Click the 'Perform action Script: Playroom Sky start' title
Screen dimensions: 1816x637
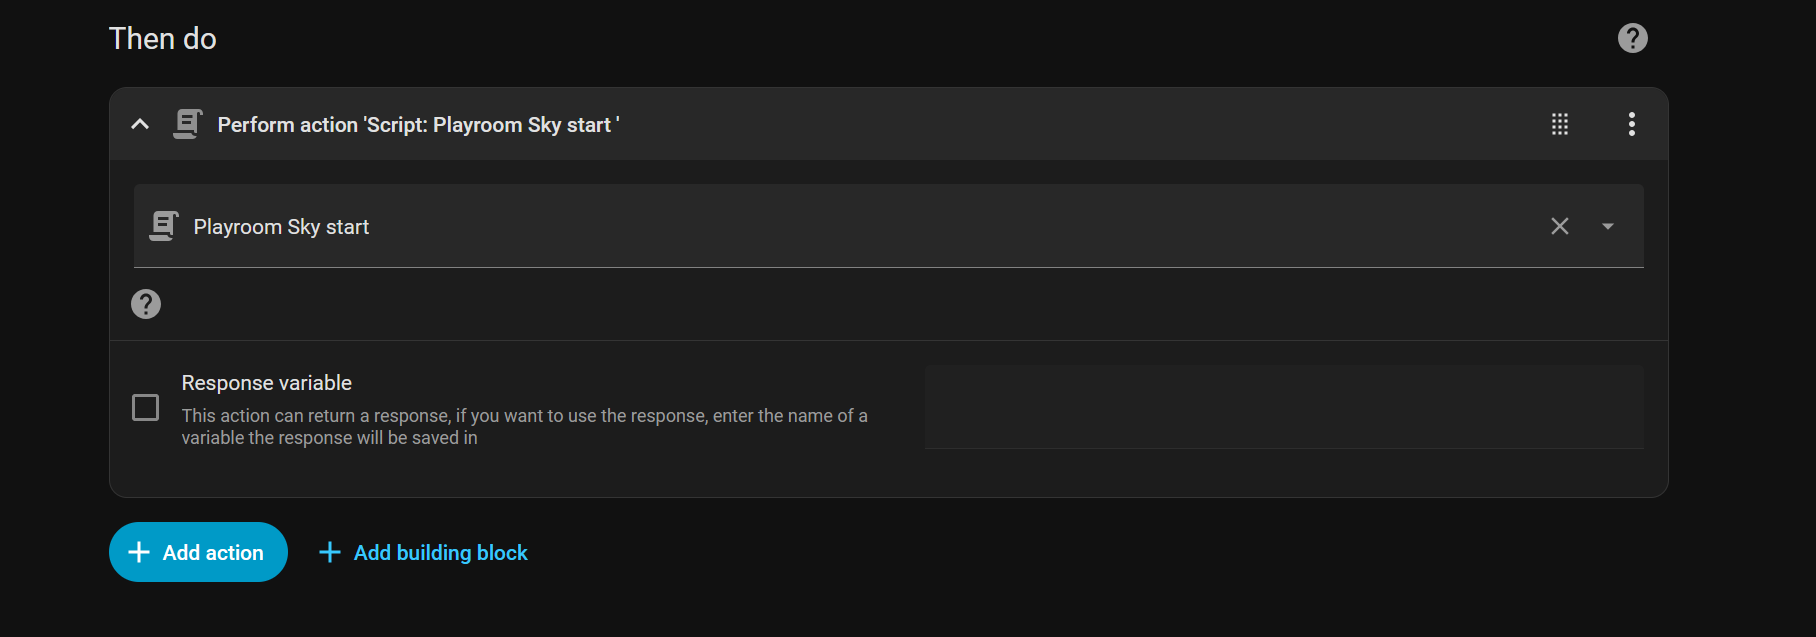pos(418,125)
